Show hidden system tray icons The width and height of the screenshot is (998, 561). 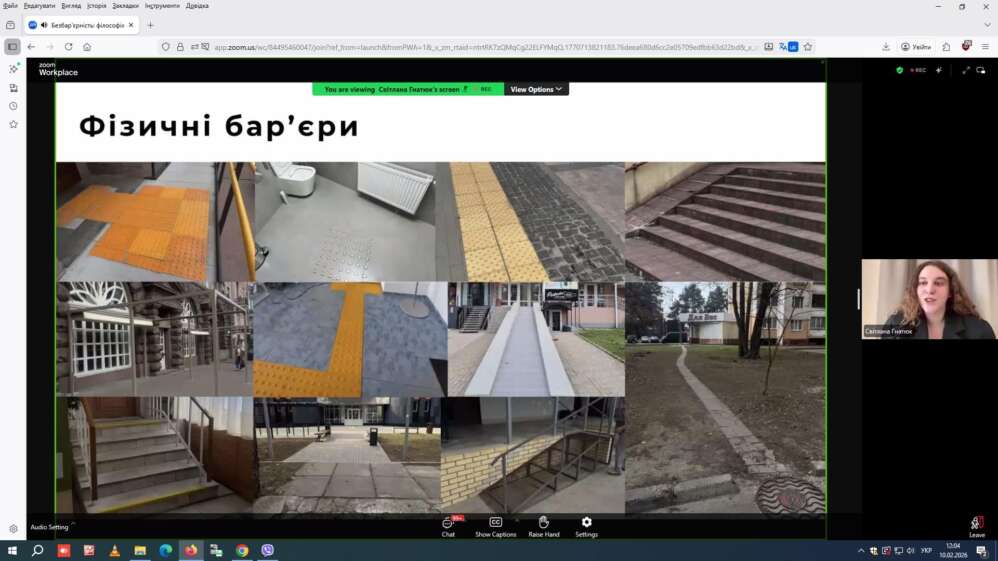point(860,551)
